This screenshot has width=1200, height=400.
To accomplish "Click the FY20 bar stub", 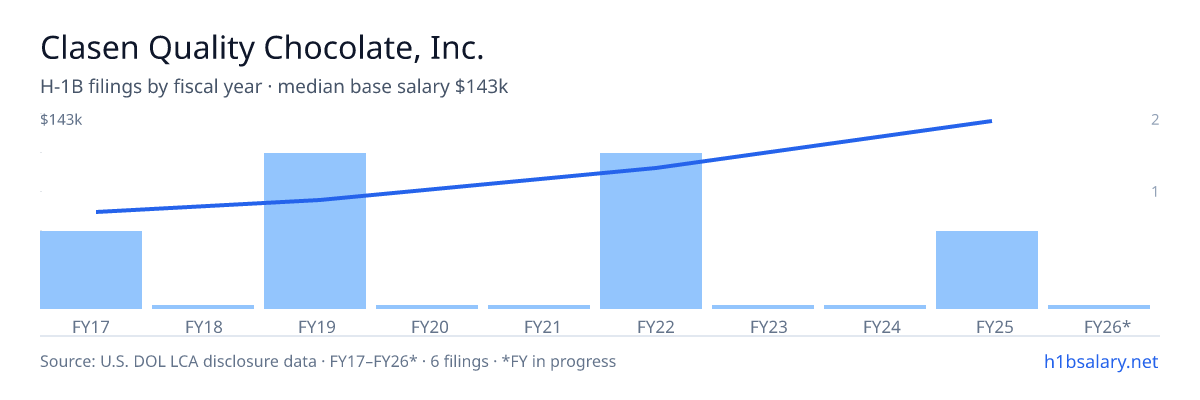I will click(427, 307).
